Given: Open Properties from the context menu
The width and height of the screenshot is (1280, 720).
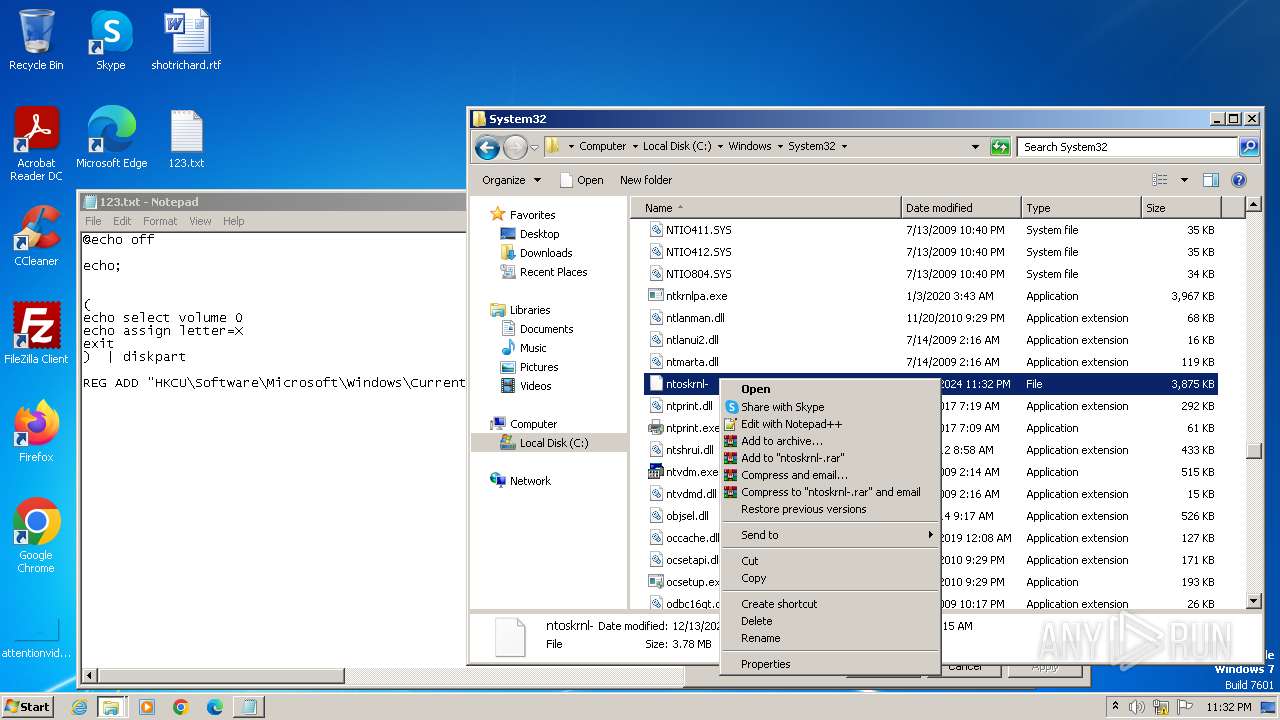Looking at the screenshot, I should point(830,664).
